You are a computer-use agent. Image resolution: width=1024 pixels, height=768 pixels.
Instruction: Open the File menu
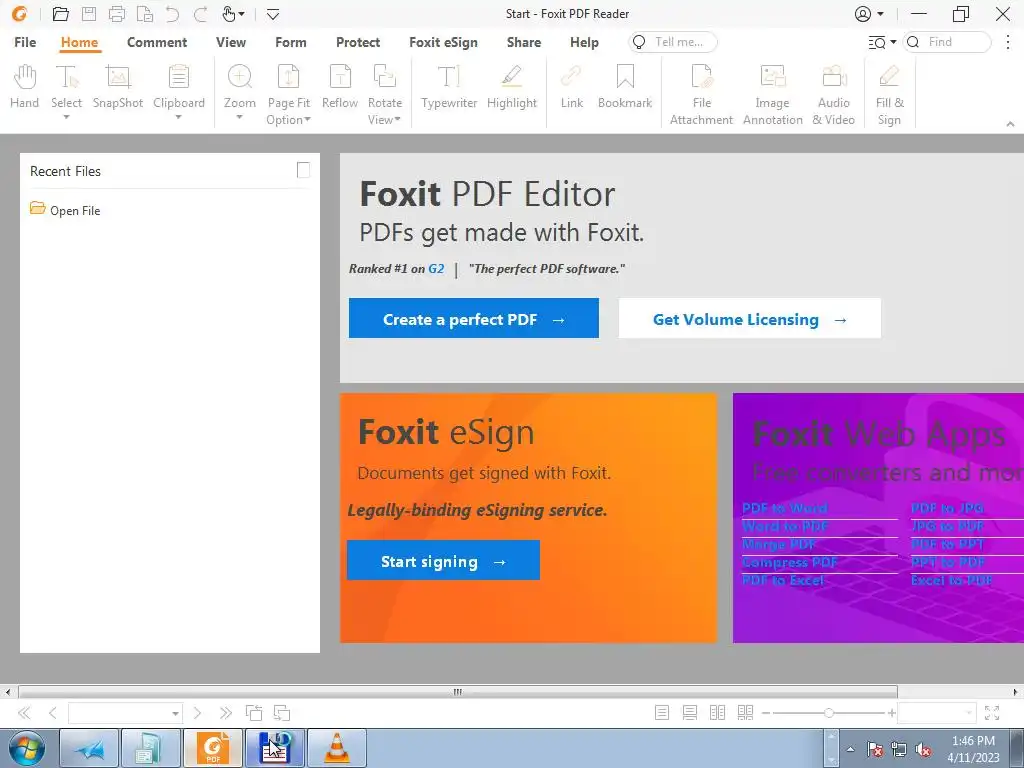click(x=25, y=42)
